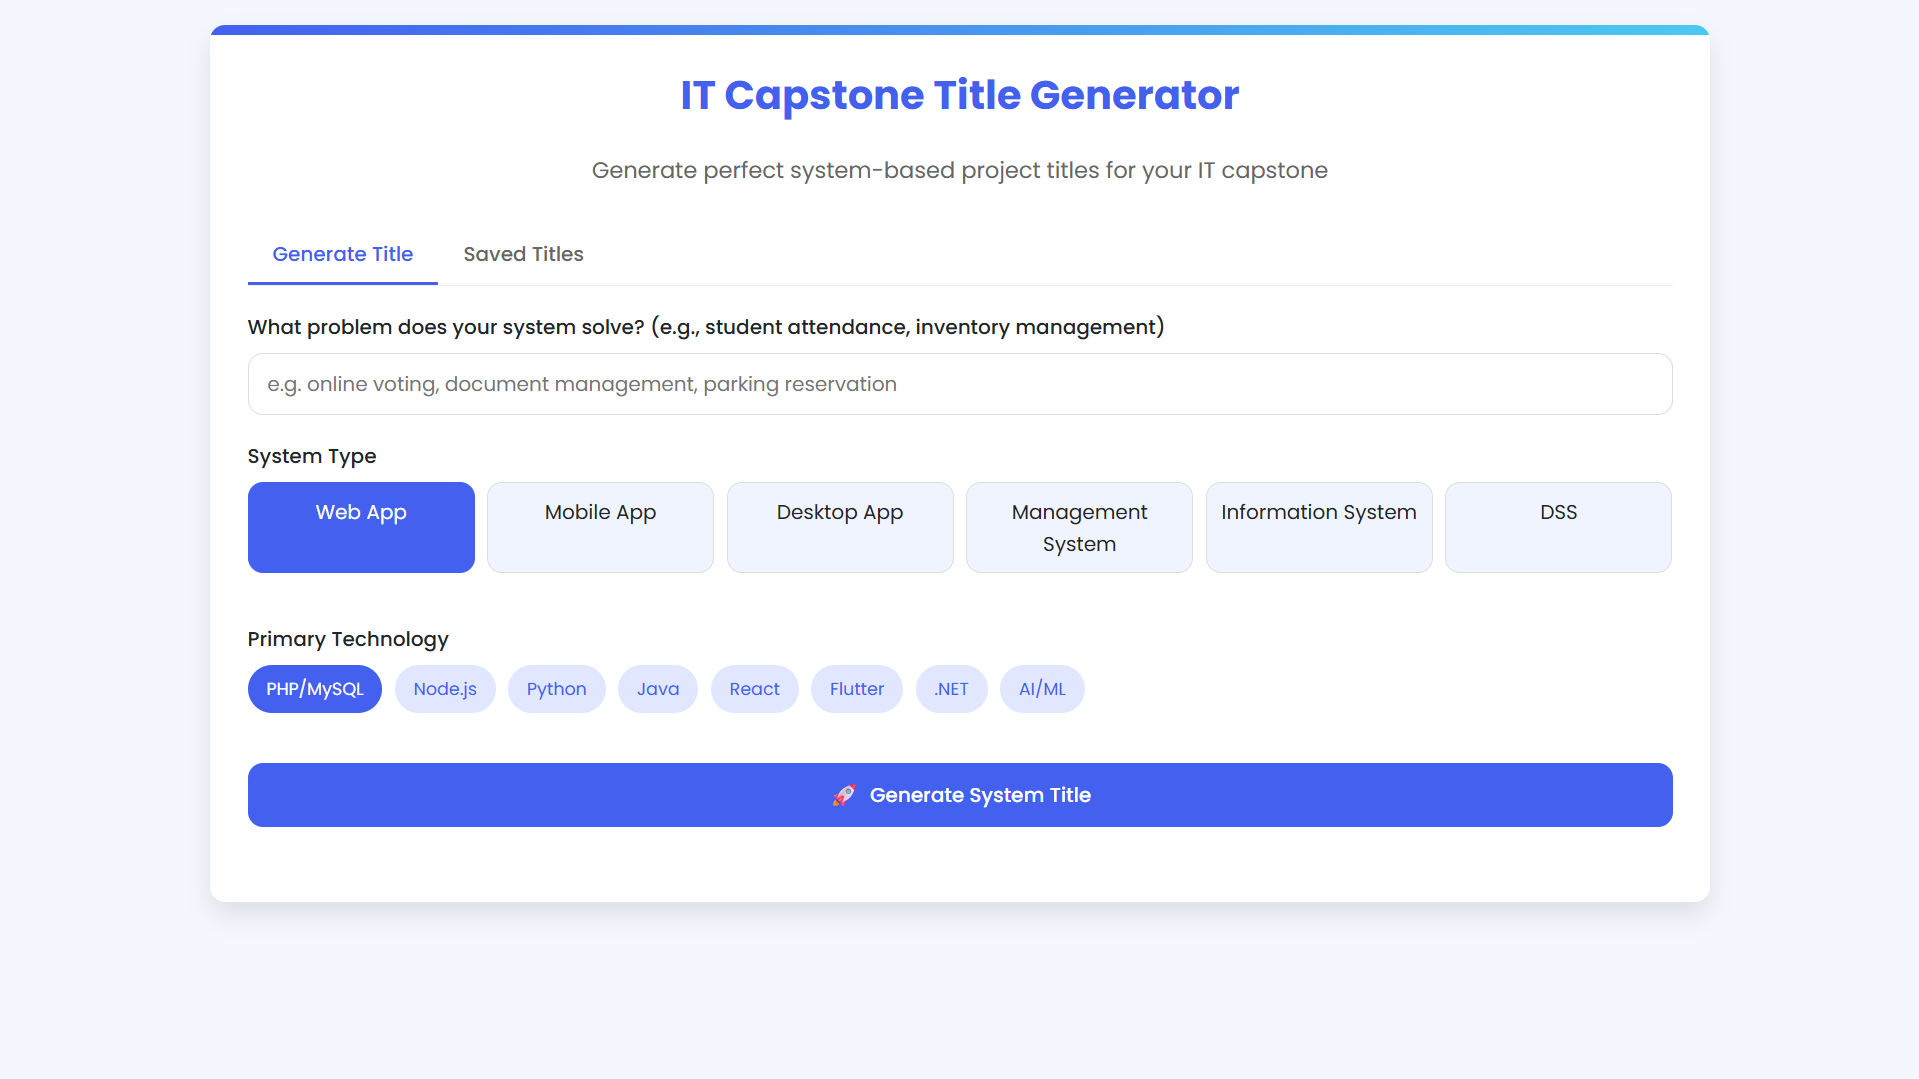Choose Java as primary technology
1919x1079 pixels.
click(658, 689)
